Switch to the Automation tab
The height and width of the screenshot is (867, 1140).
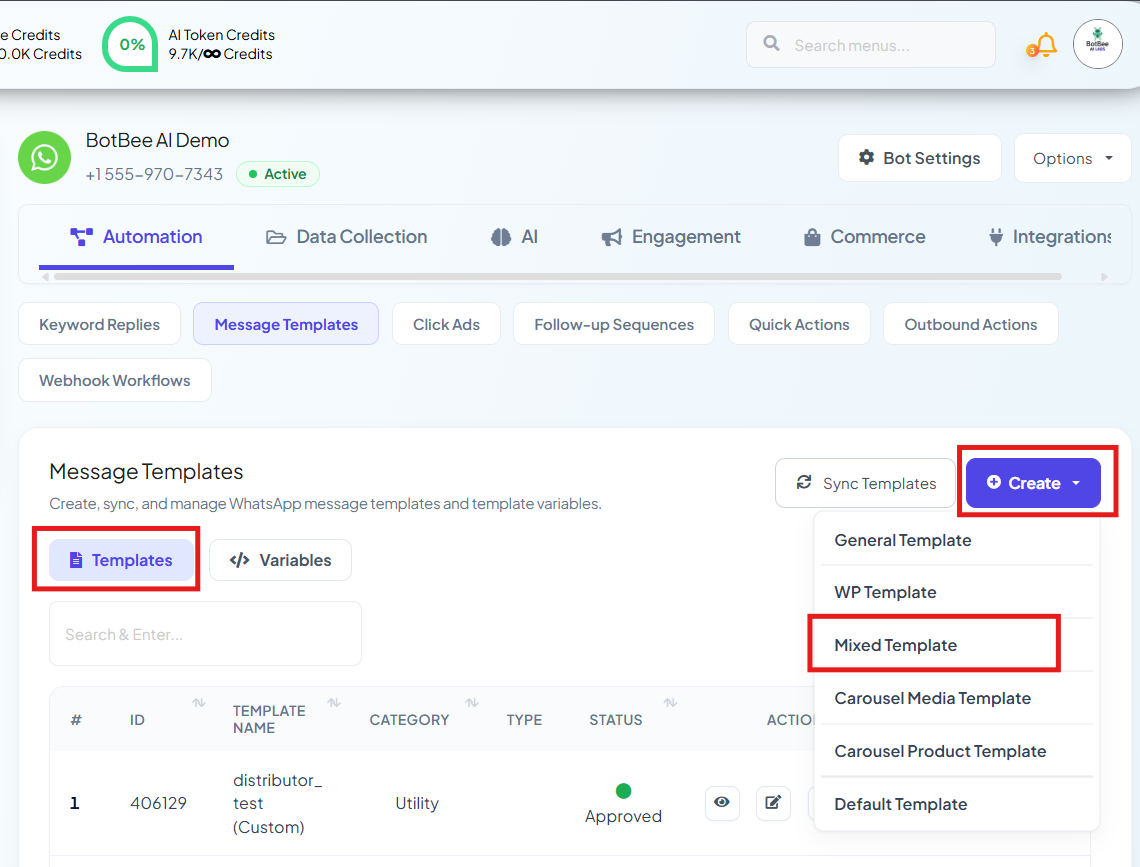pyautogui.click(x=136, y=237)
